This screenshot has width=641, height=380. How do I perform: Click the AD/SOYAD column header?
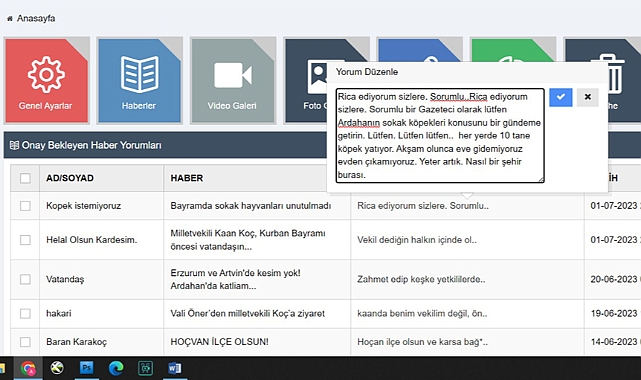tap(70, 178)
